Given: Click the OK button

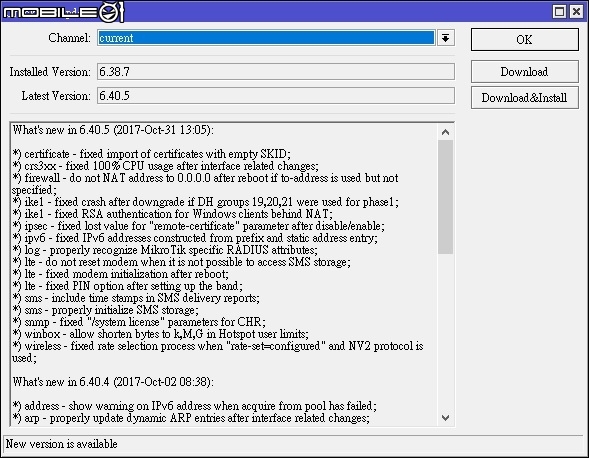Looking at the screenshot, I should [524, 39].
